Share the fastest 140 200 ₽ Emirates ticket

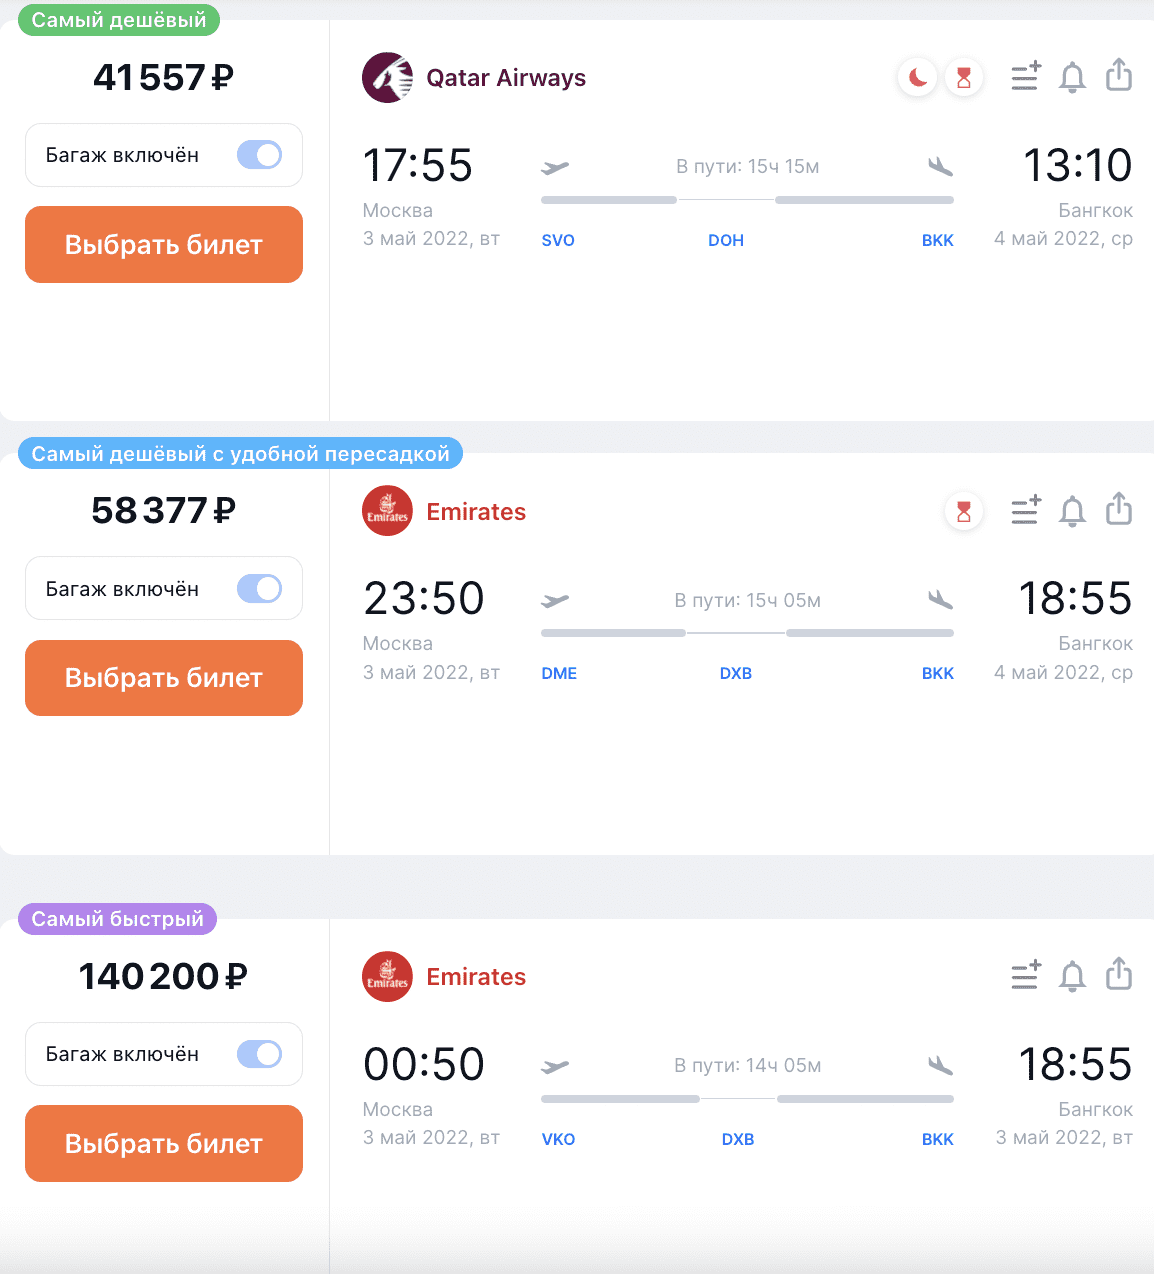coord(1119,974)
